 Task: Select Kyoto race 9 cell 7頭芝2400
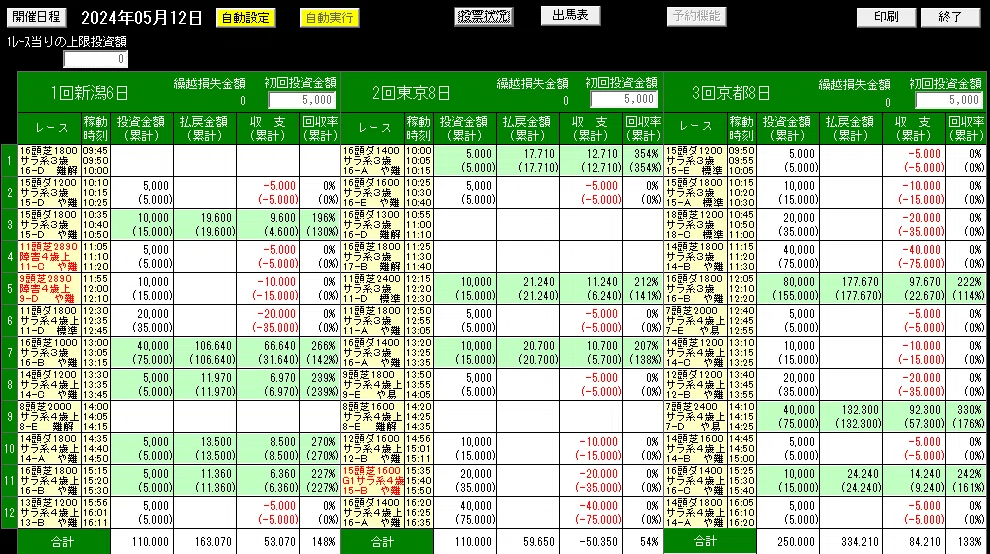(695, 416)
